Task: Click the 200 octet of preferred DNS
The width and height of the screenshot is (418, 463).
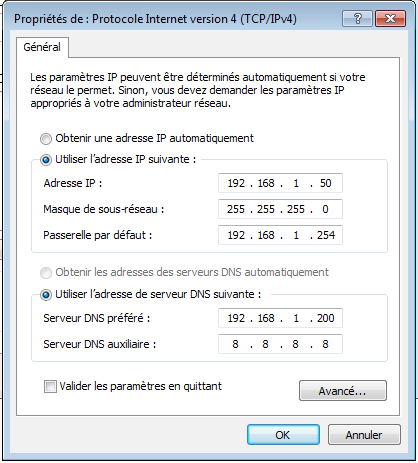Action: point(326,318)
